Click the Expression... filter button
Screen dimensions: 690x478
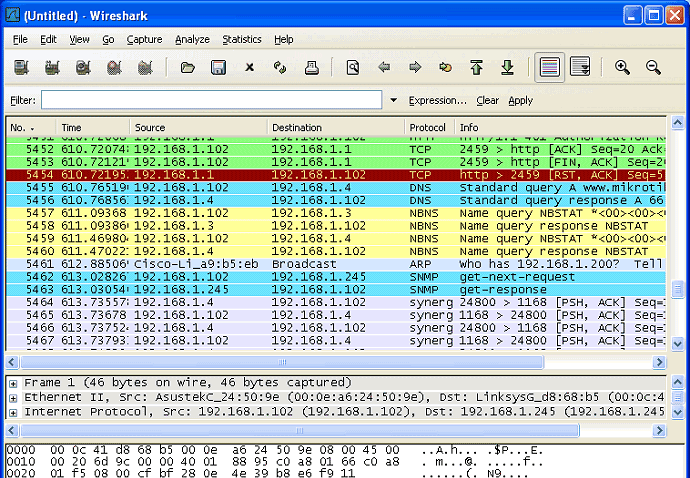tap(437, 100)
